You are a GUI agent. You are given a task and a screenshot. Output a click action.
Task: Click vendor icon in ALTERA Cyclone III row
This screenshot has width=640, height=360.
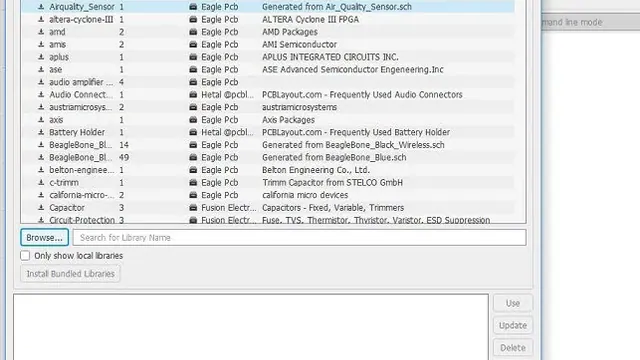click(x=193, y=20)
